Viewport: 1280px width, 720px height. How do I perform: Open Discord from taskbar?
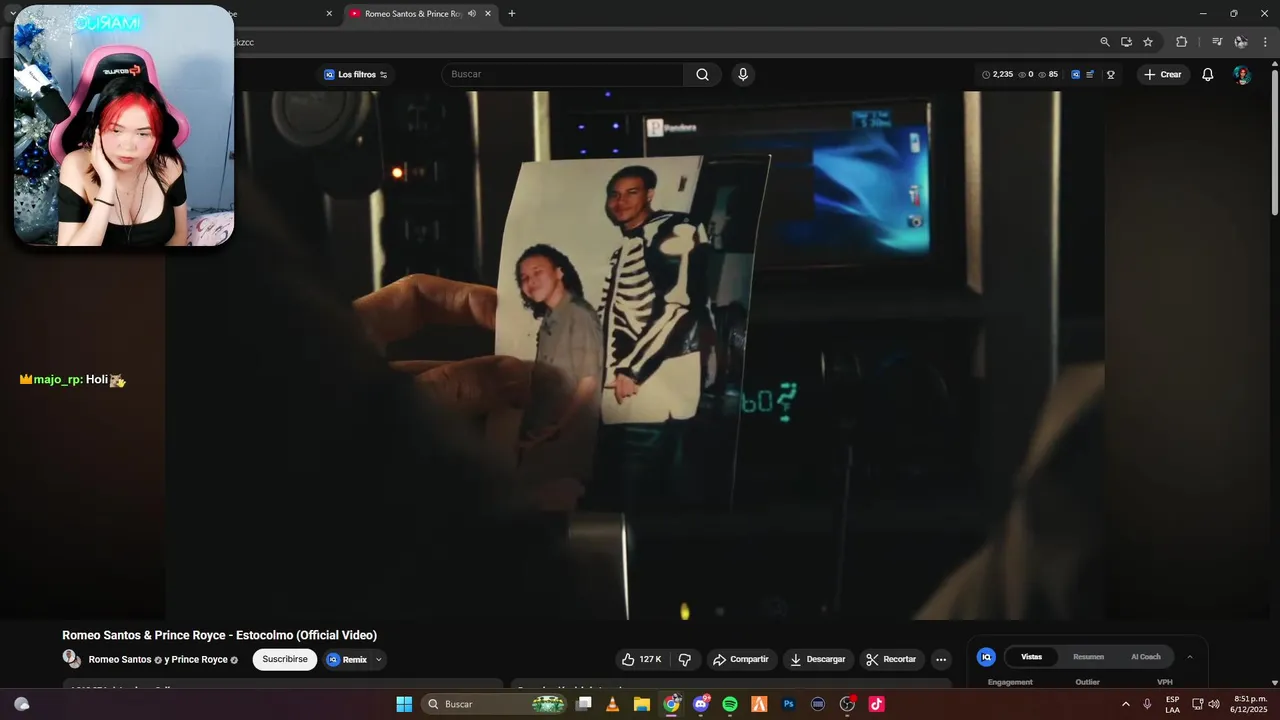click(x=701, y=704)
